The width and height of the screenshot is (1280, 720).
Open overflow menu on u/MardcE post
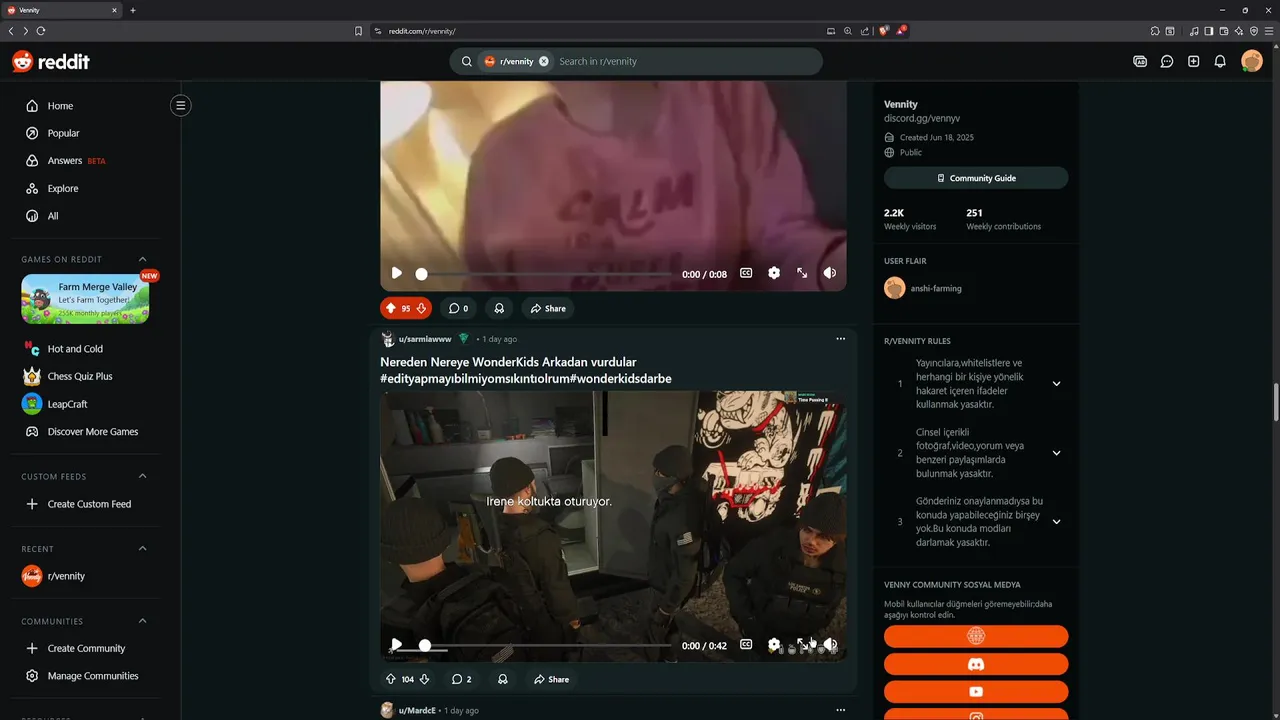tap(840, 710)
